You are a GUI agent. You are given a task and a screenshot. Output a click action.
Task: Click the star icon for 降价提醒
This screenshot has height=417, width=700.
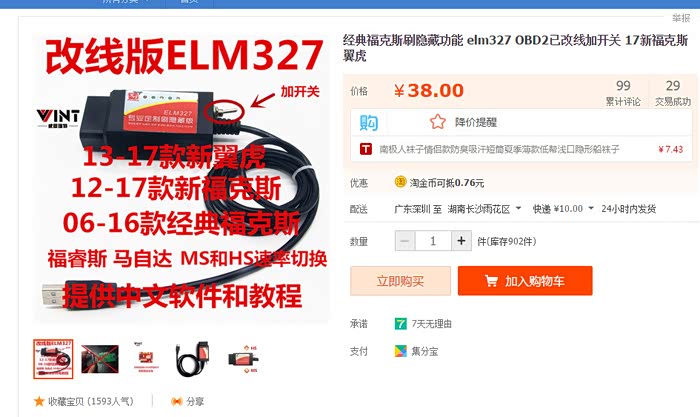438,121
